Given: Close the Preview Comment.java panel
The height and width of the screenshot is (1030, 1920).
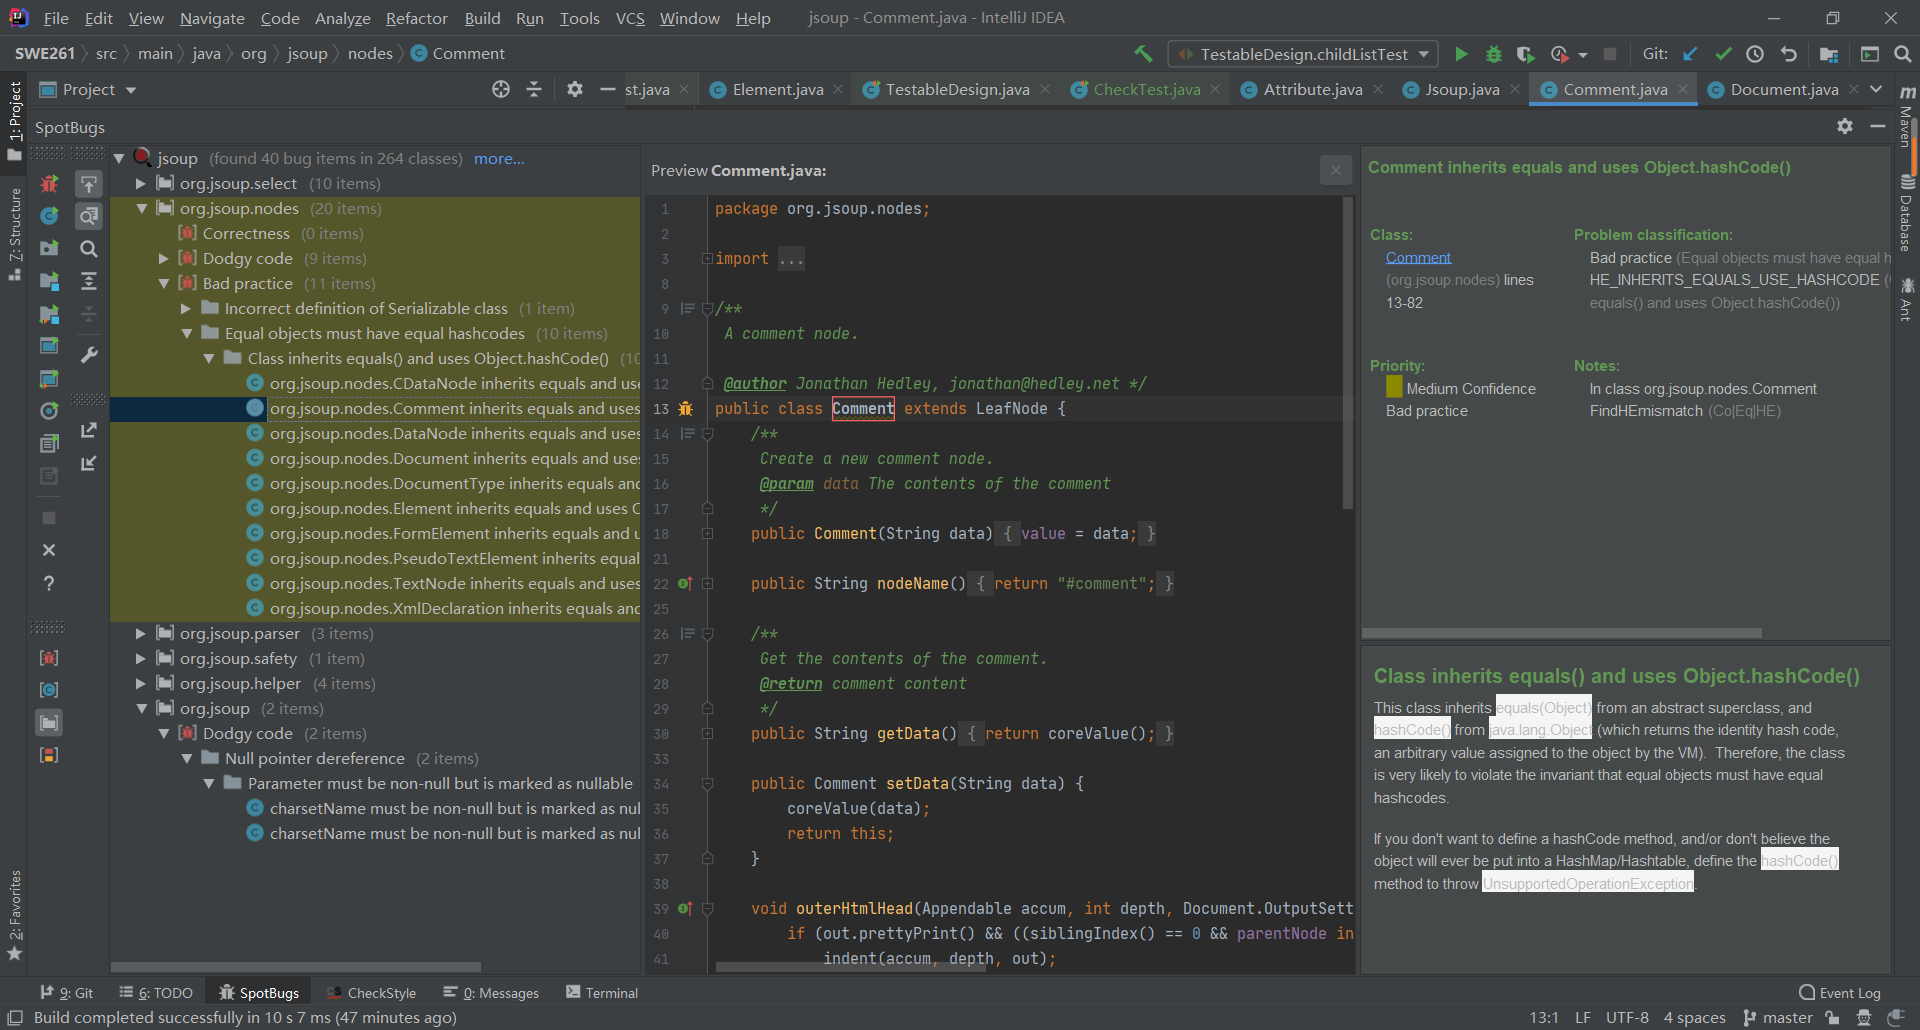Looking at the screenshot, I should pyautogui.click(x=1335, y=171).
